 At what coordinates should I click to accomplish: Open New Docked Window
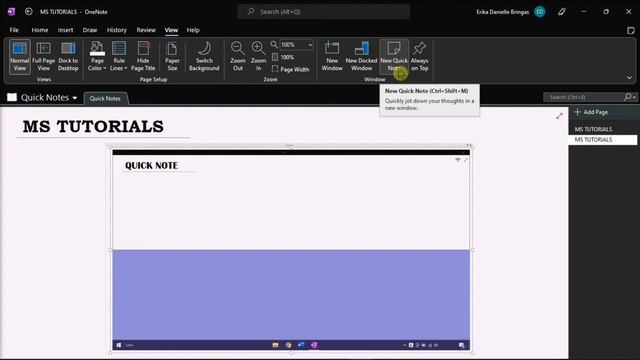[x=361, y=56]
